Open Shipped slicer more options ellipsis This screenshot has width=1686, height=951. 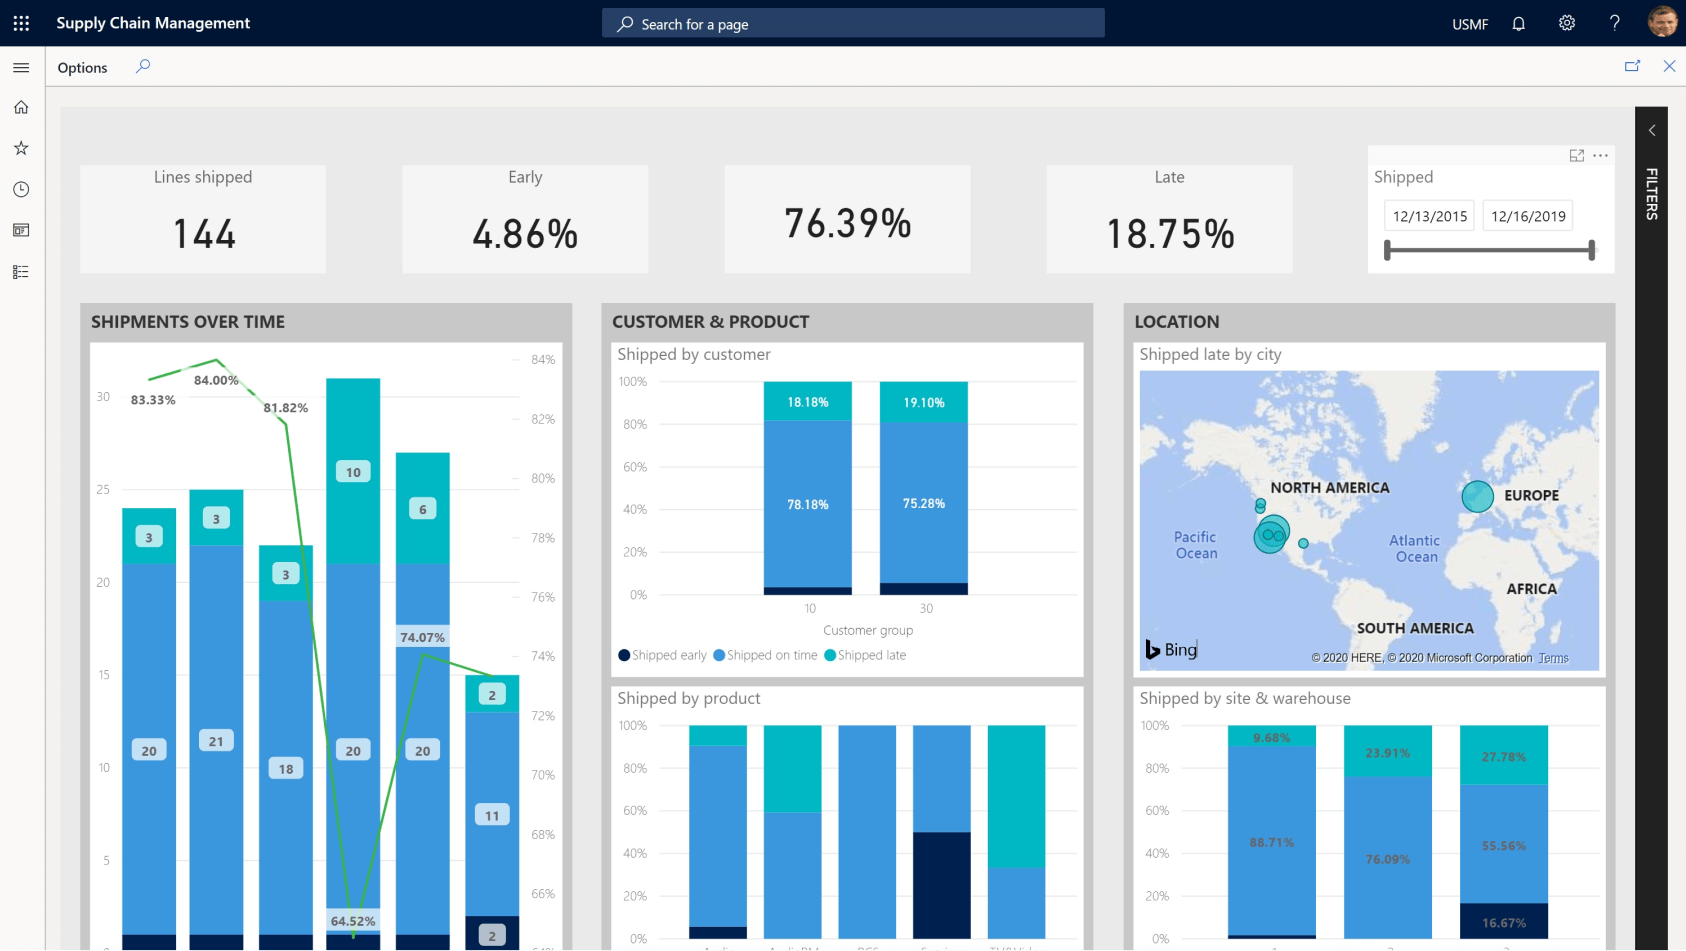[1601, 155]
